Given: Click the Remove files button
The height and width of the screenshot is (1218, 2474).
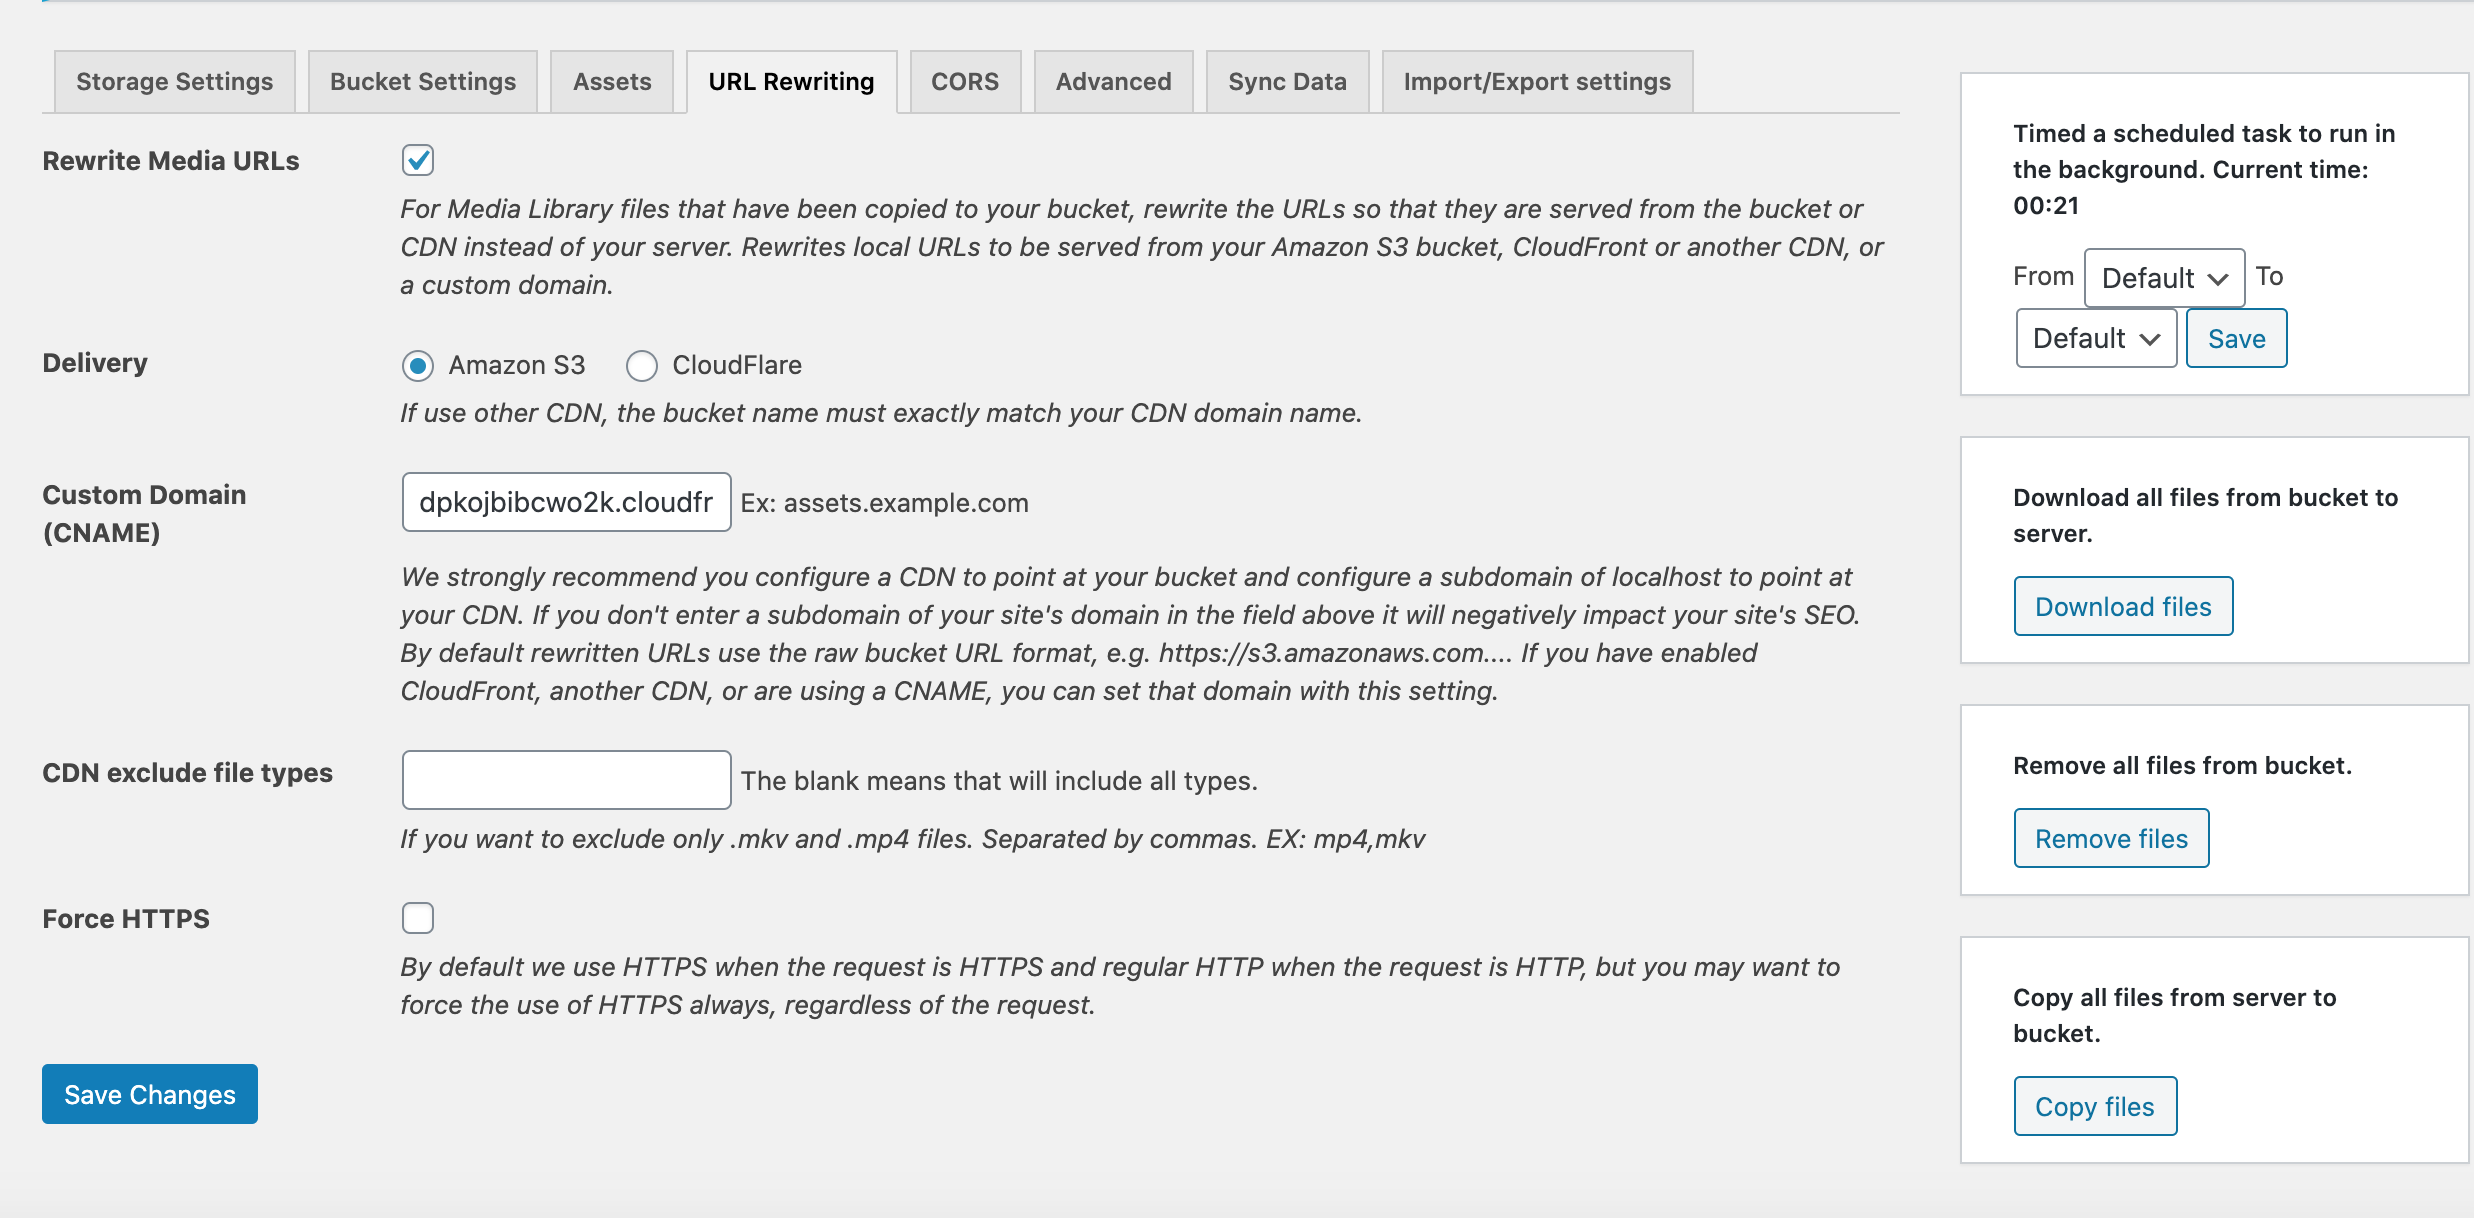Looking at the screenshot, I should 2112,838.
